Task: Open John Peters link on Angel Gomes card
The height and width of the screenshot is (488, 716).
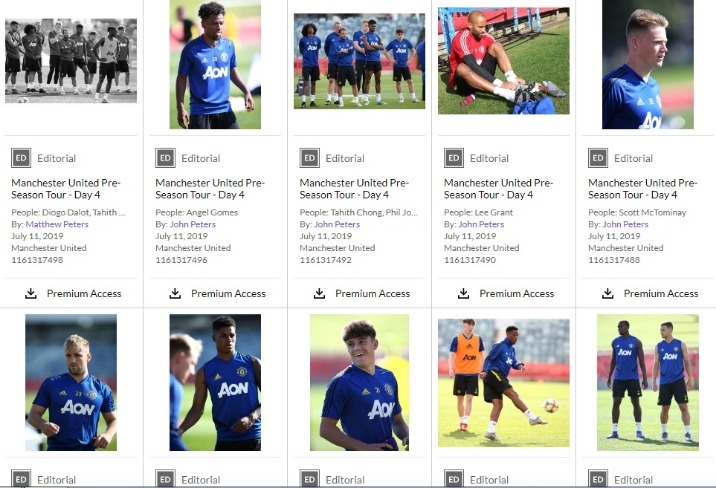Action: click(x=193, y=224)
